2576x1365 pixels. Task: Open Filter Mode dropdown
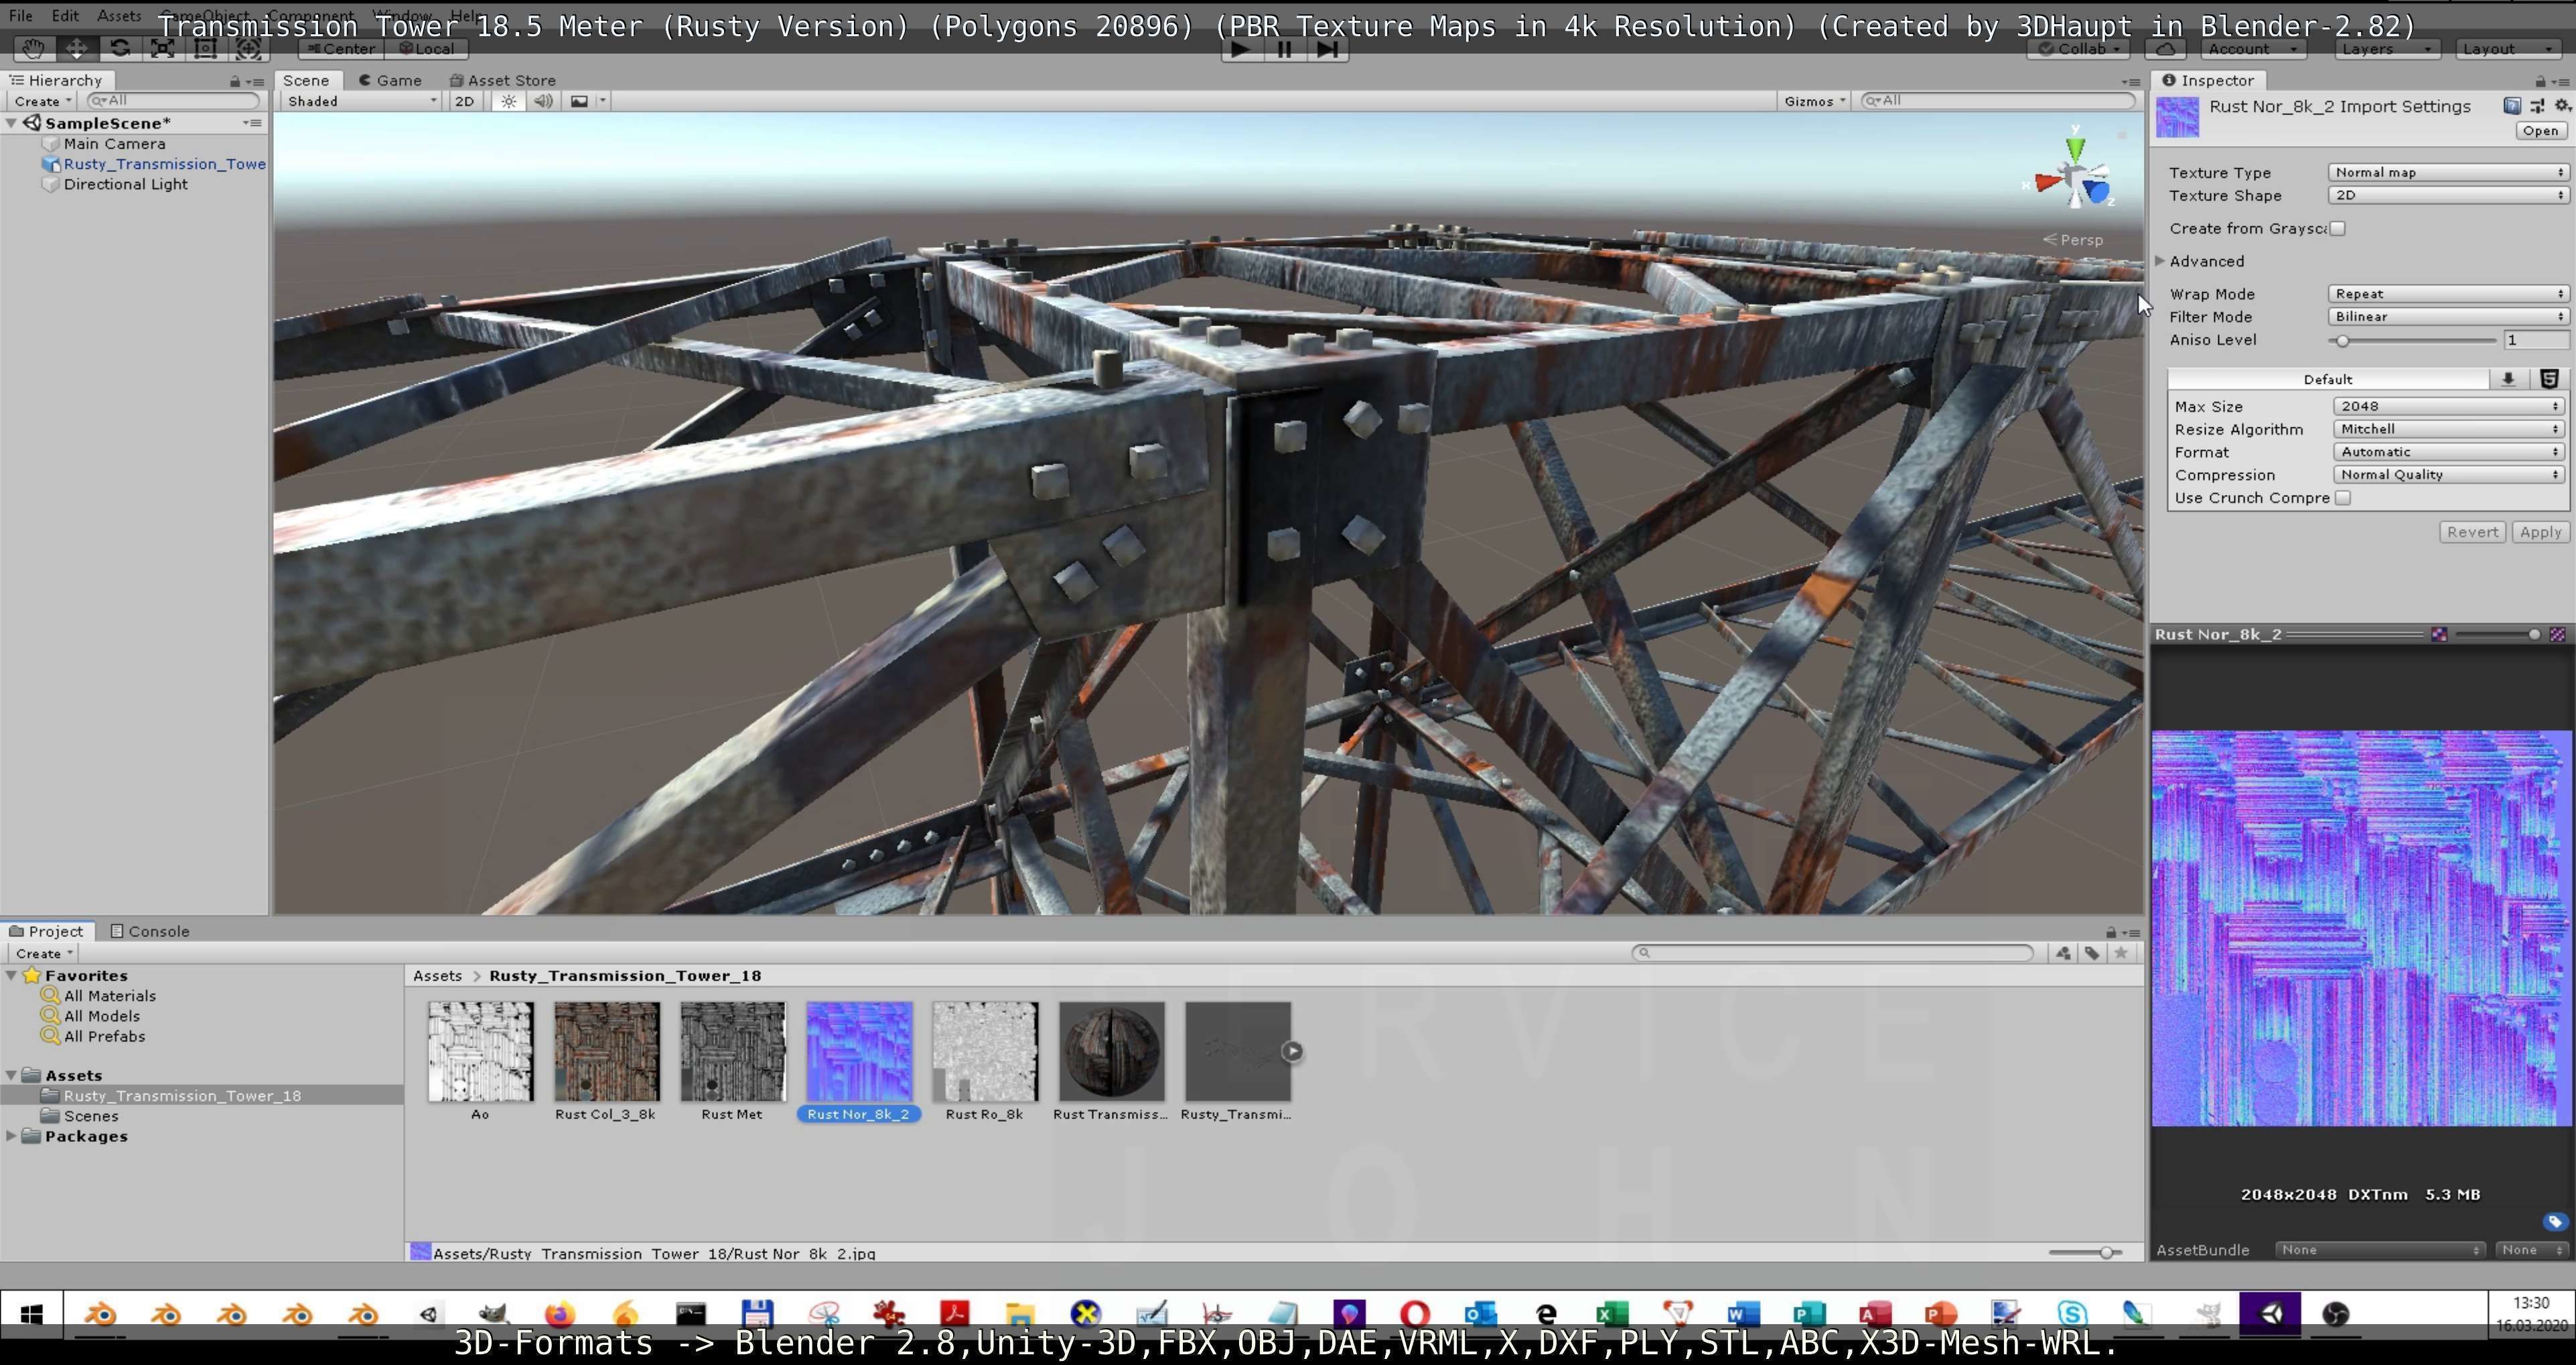(2448, 316)
